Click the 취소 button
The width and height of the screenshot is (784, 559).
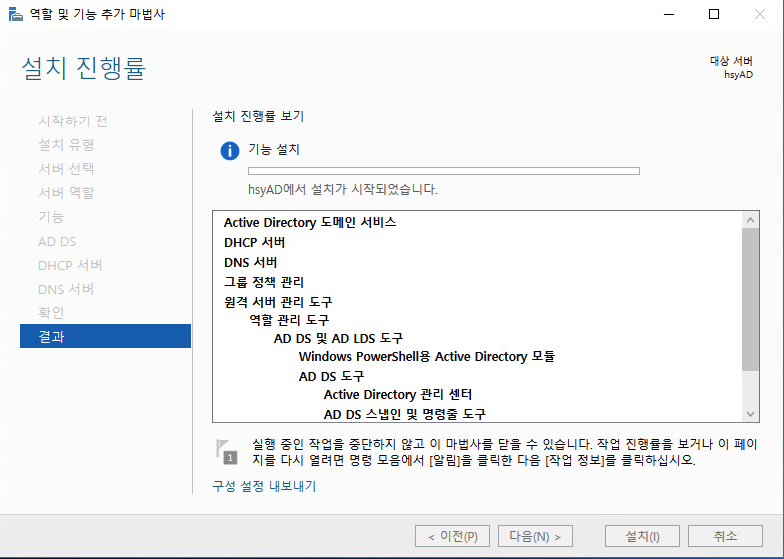point(725,536)
